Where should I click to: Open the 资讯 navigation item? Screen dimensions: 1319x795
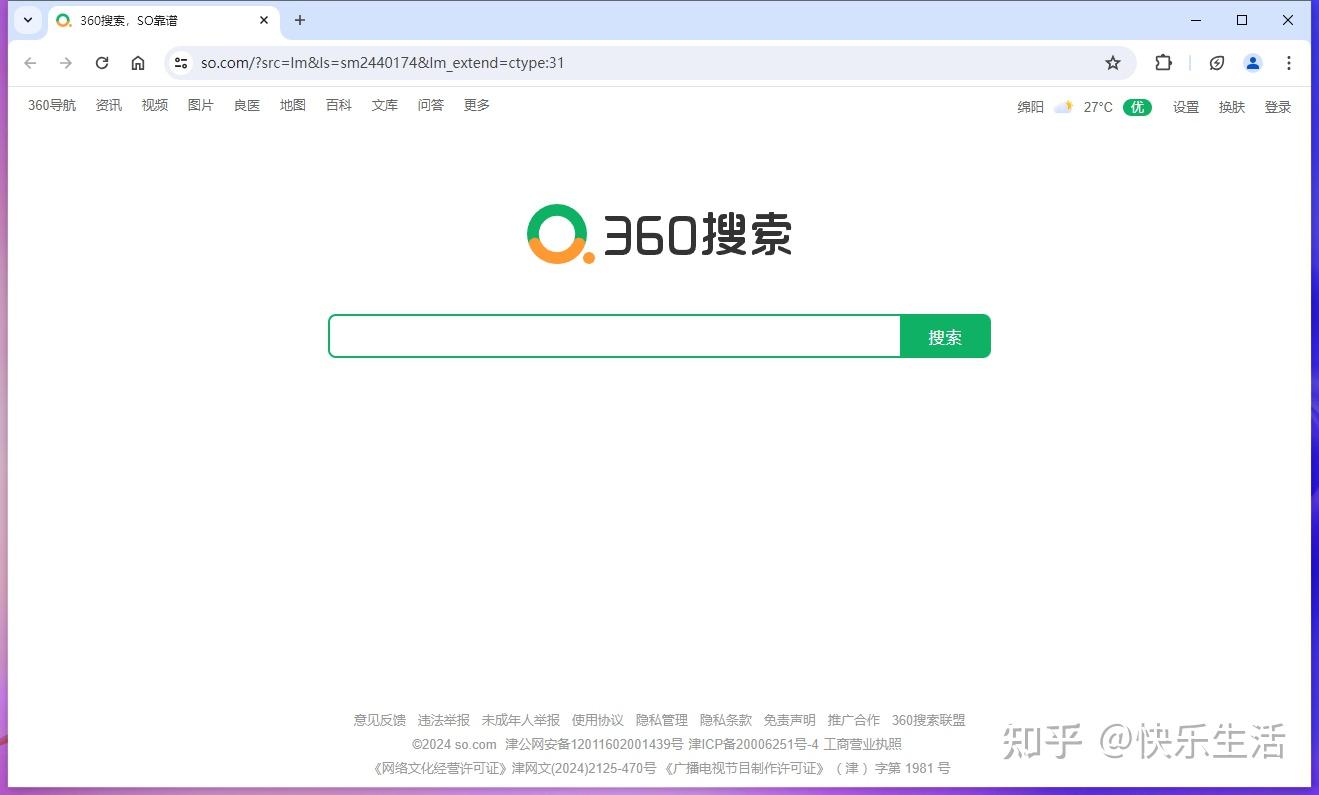click(109, 105)
